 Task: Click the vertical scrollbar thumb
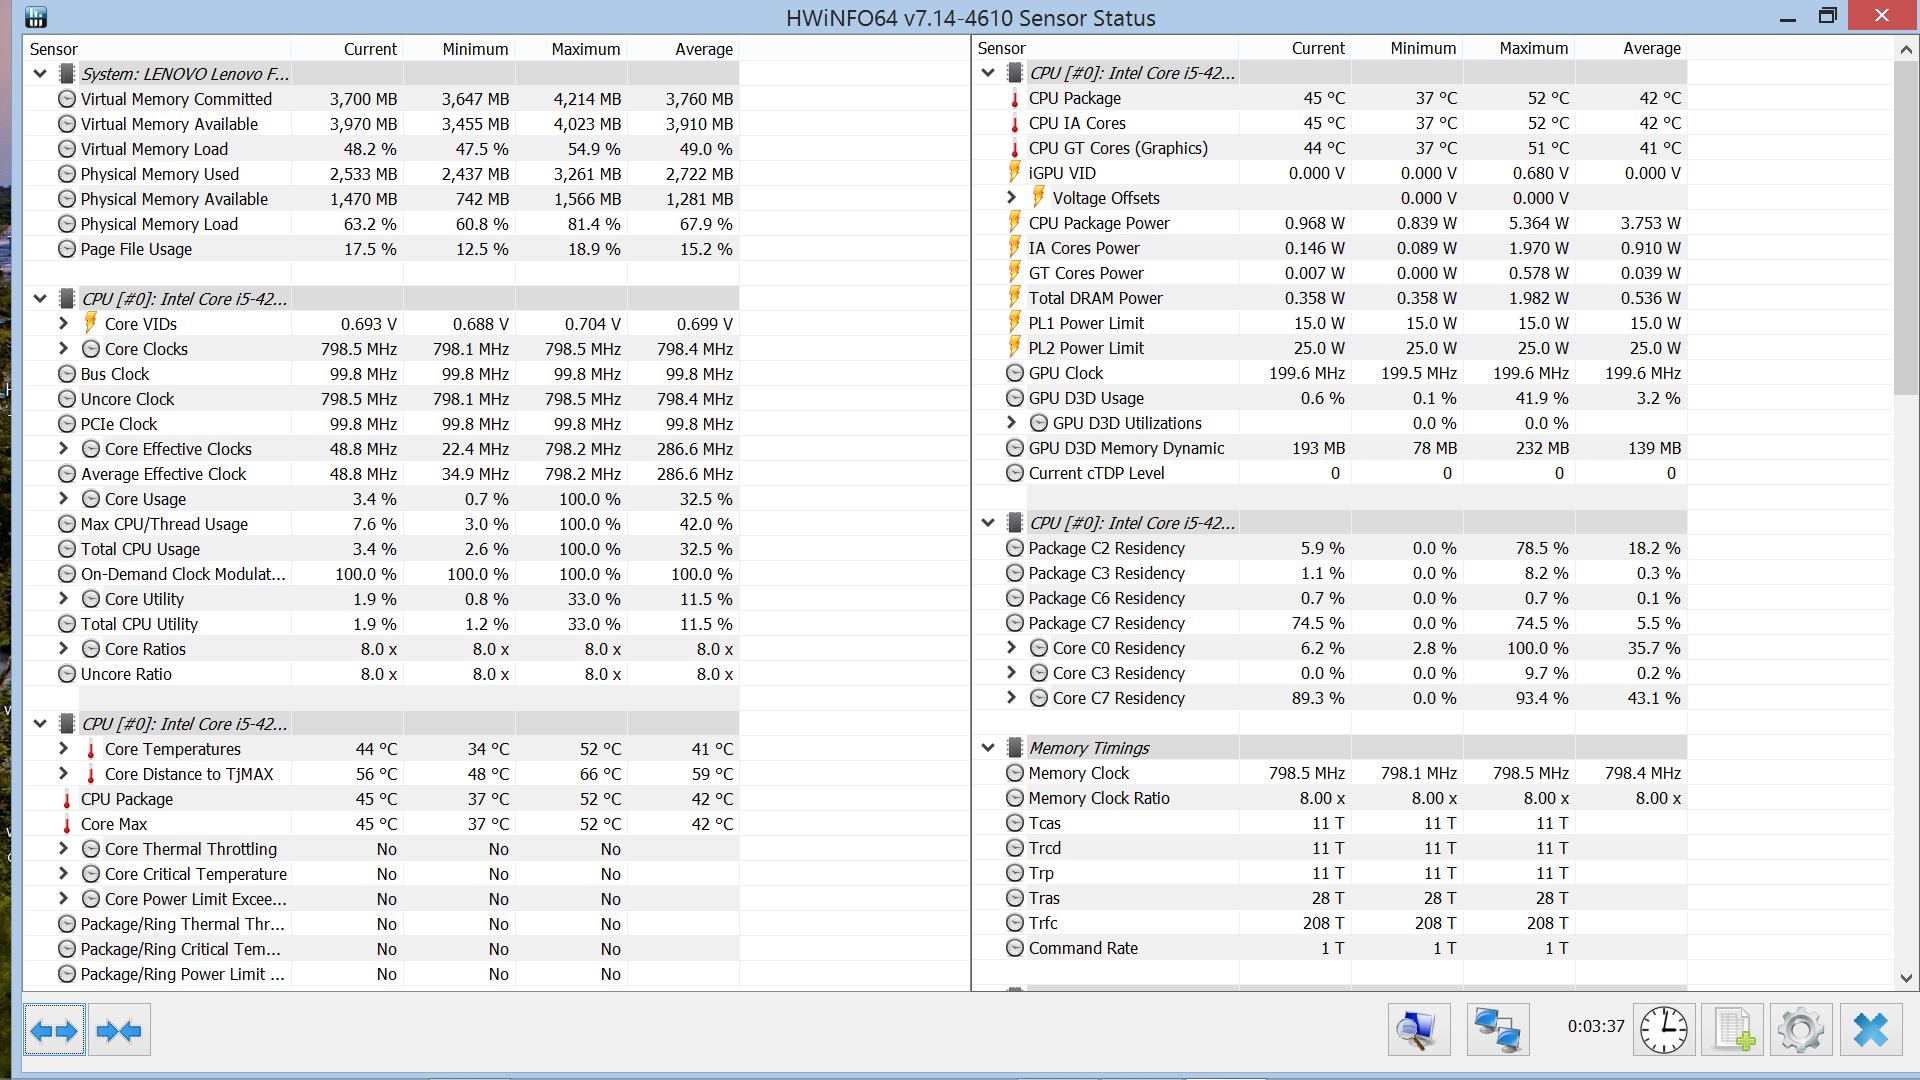(1906, 228)
